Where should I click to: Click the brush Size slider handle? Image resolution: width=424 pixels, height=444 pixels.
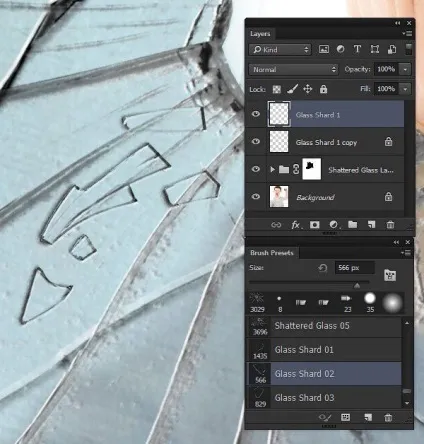click(x=357, y=285)
